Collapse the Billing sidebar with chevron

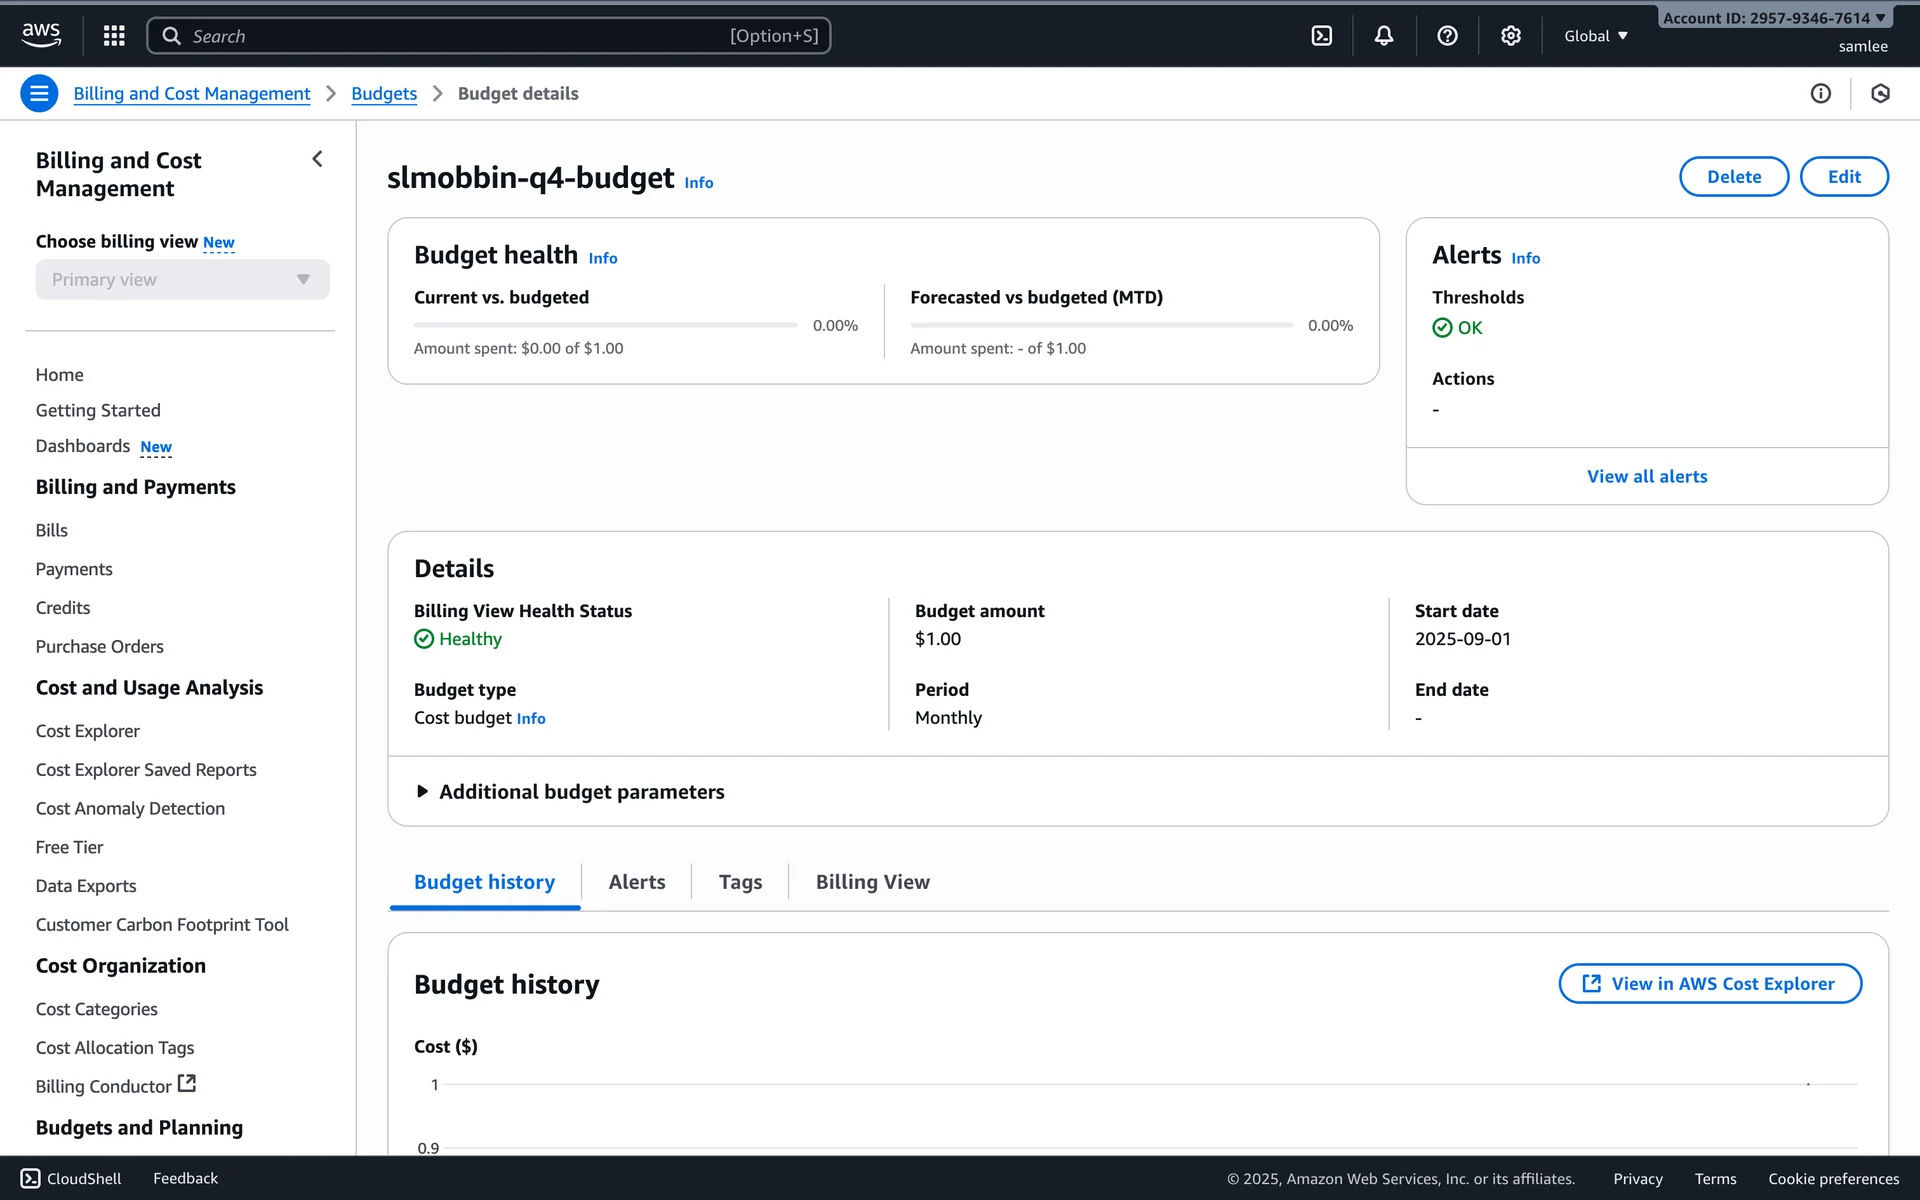coord(317,159)
